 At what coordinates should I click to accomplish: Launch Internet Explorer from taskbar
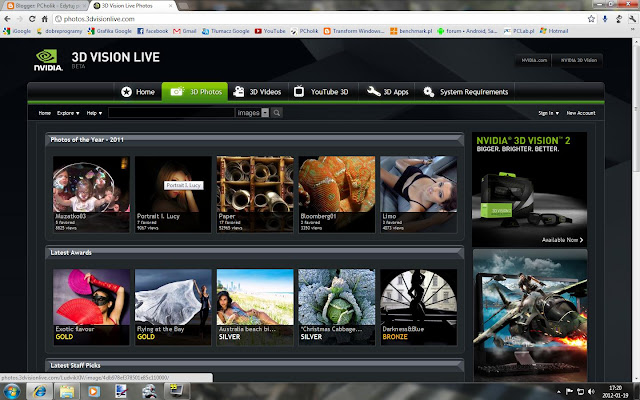click(40, 391)
